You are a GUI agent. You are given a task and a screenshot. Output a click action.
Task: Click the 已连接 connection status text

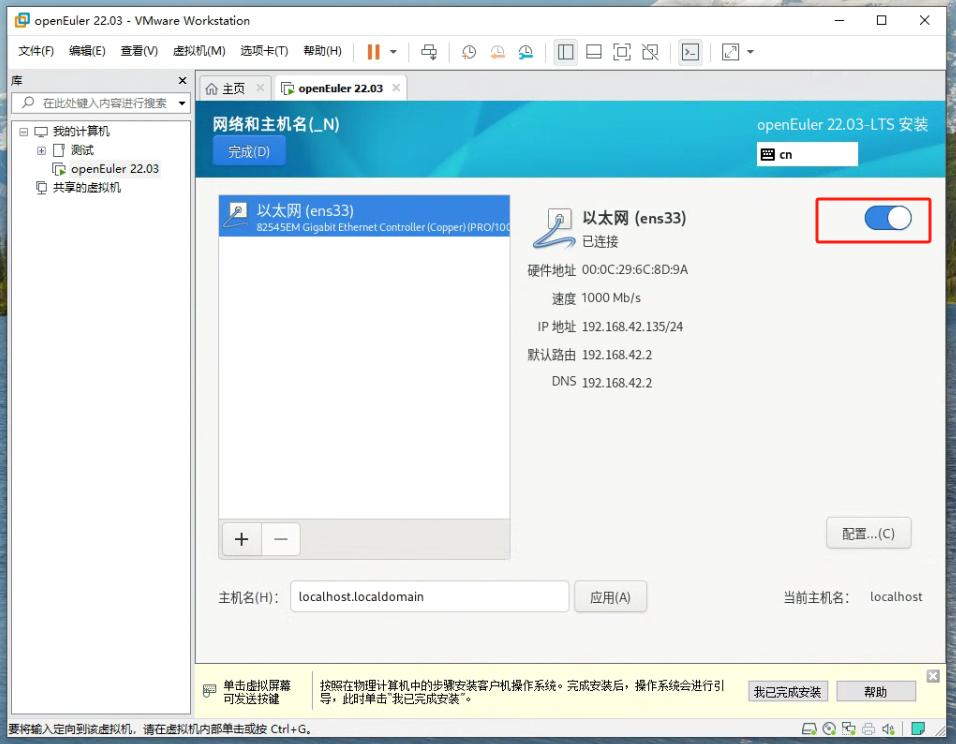(601, 241)
